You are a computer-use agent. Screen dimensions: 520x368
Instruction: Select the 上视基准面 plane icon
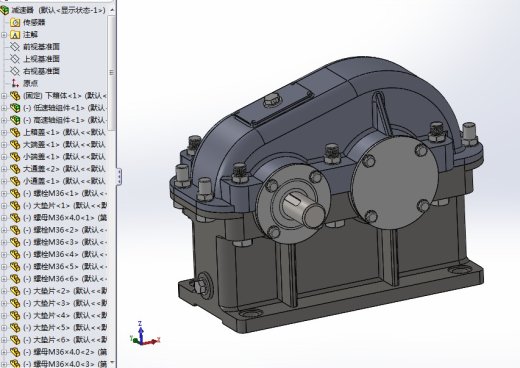[15, 59]
